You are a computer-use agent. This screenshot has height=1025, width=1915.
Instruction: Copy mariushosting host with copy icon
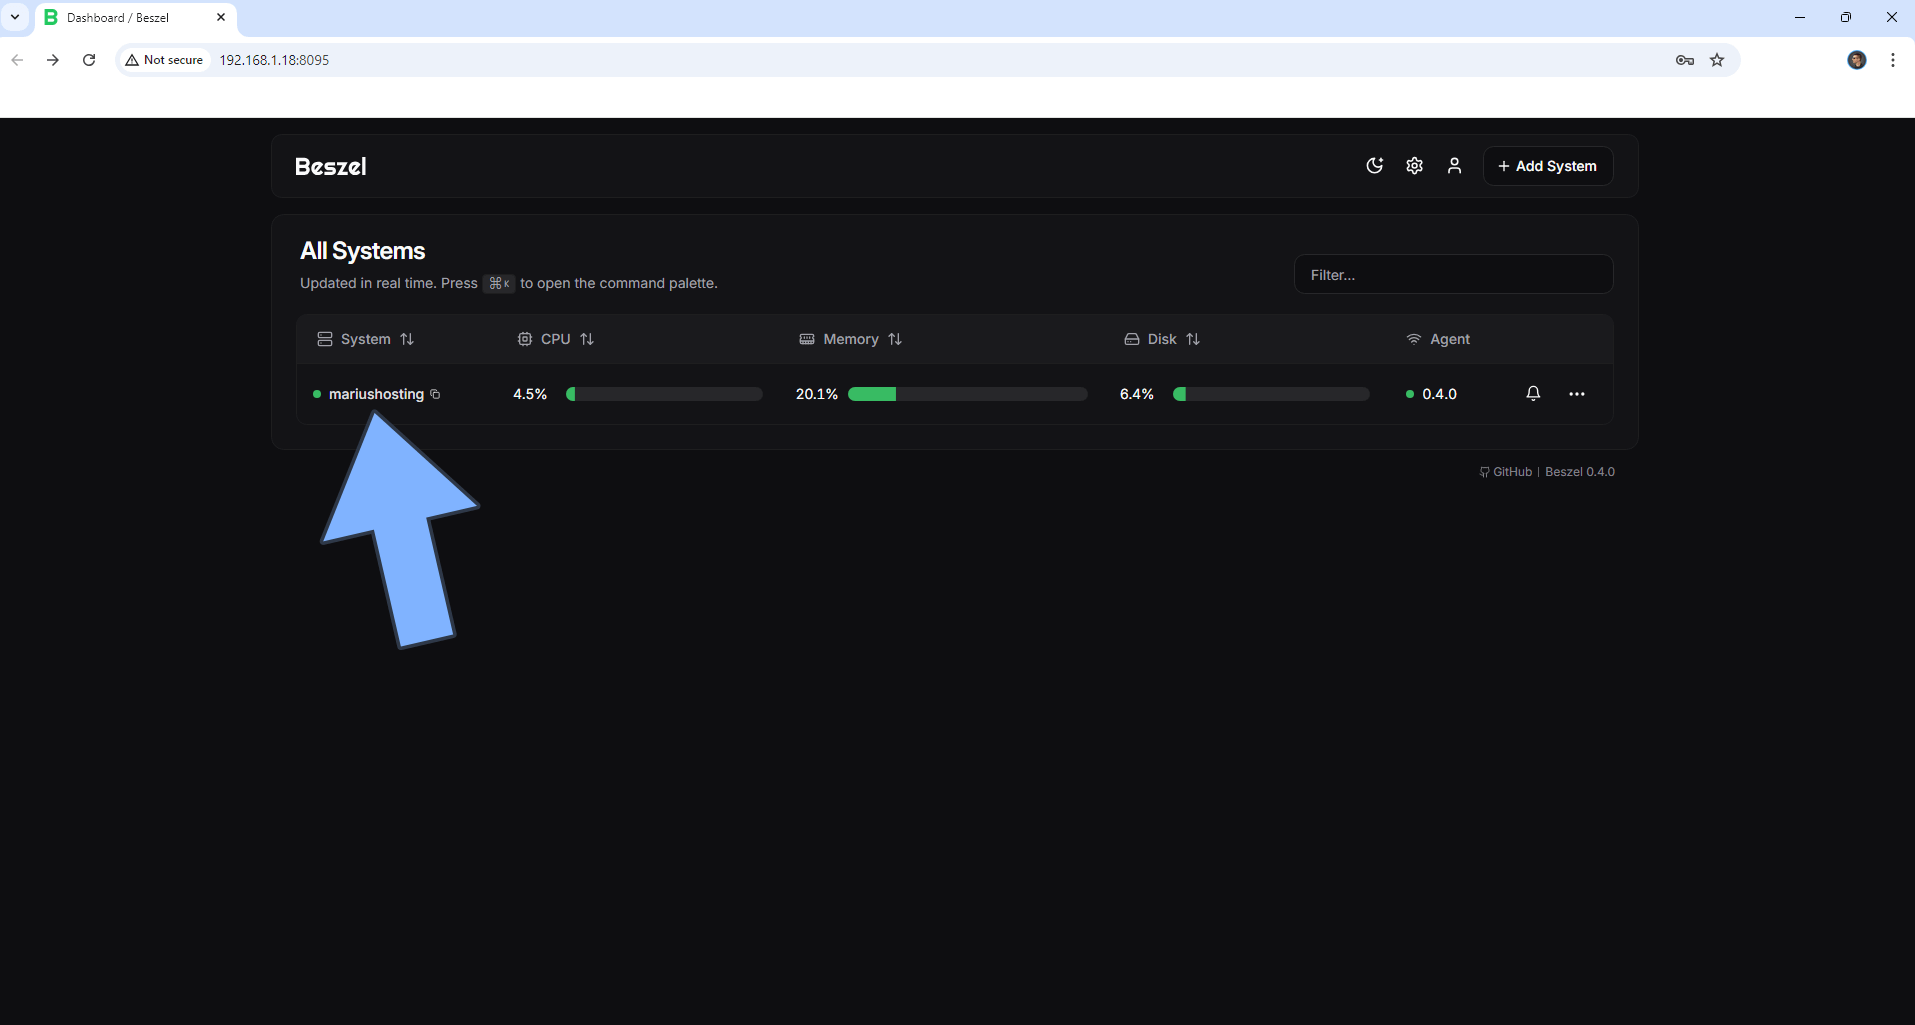point(435,394)
